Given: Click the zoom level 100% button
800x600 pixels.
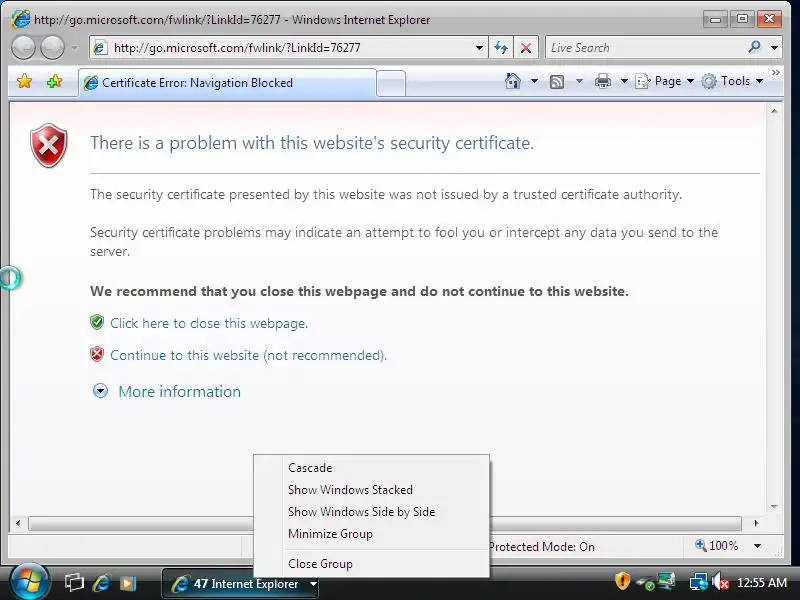Looking at the screenshot, I should [717, 546].
